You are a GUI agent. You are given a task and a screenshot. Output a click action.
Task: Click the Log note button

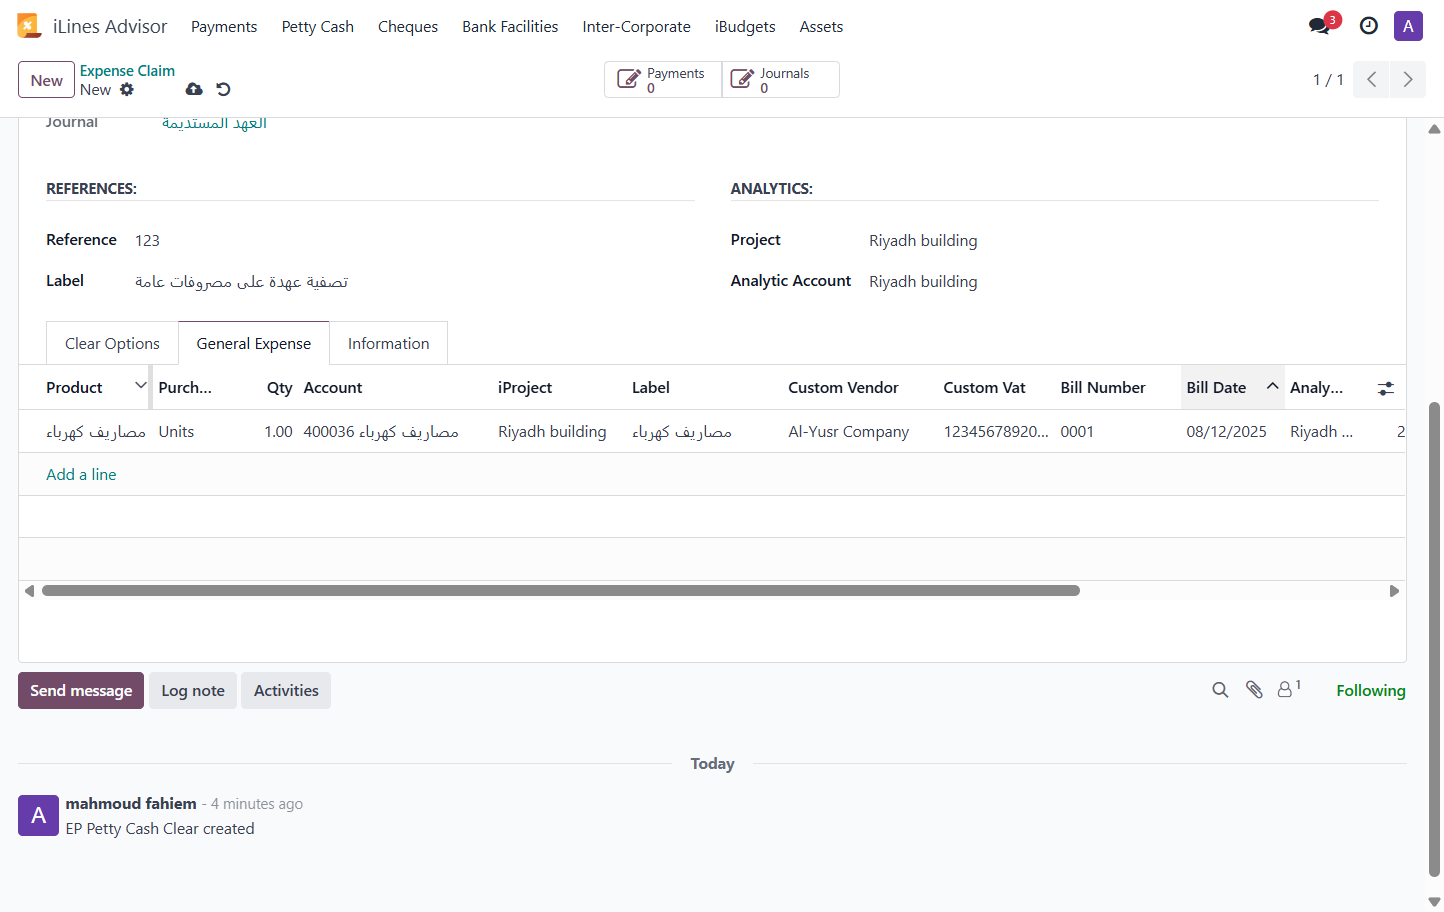[193, 690]
